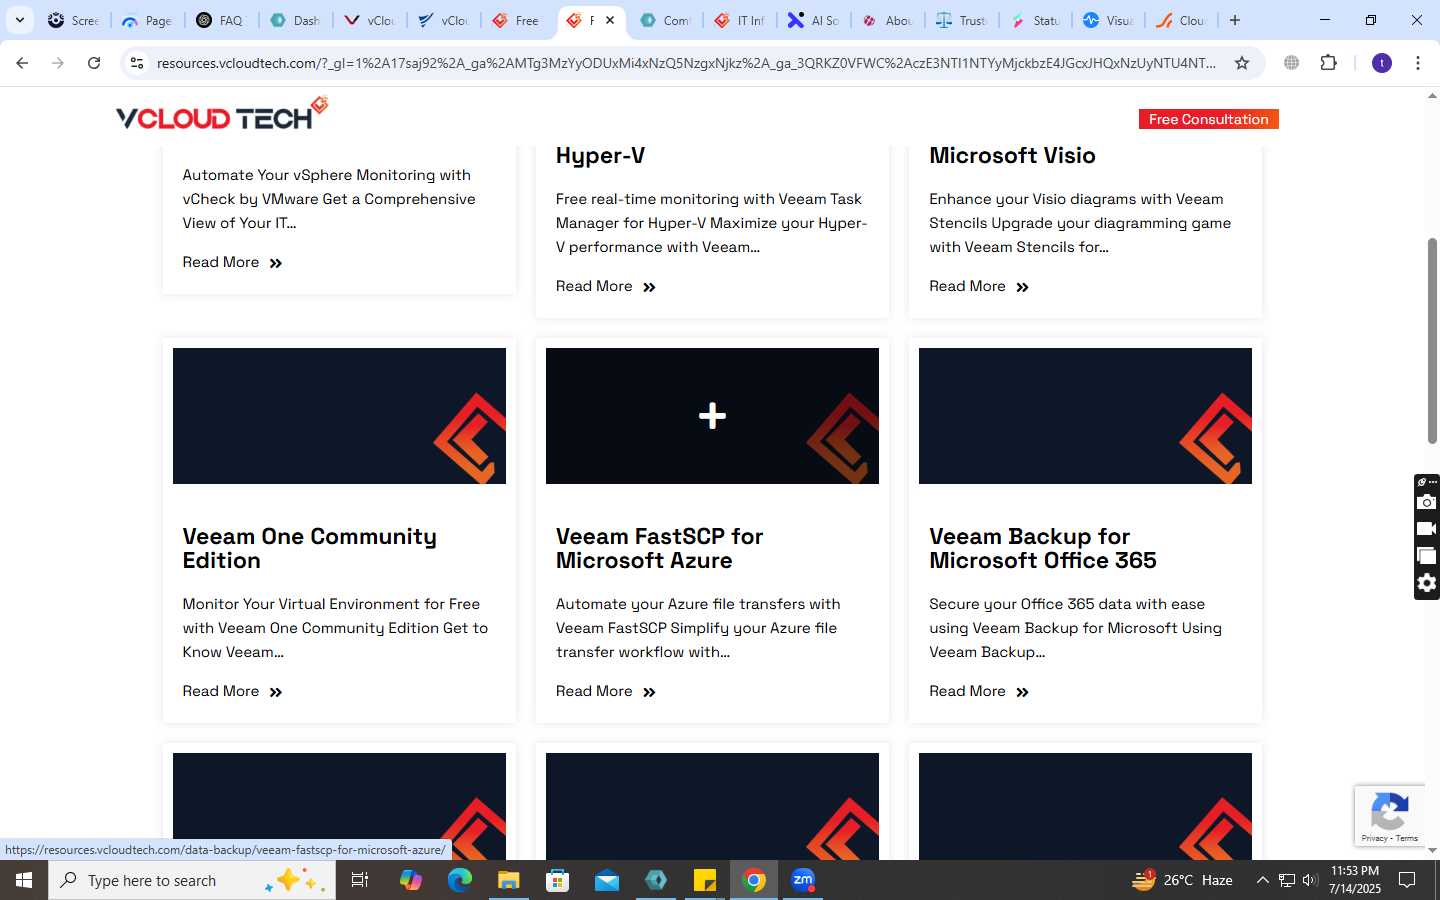Click Veeam One Community Edition title

[309, 548]
